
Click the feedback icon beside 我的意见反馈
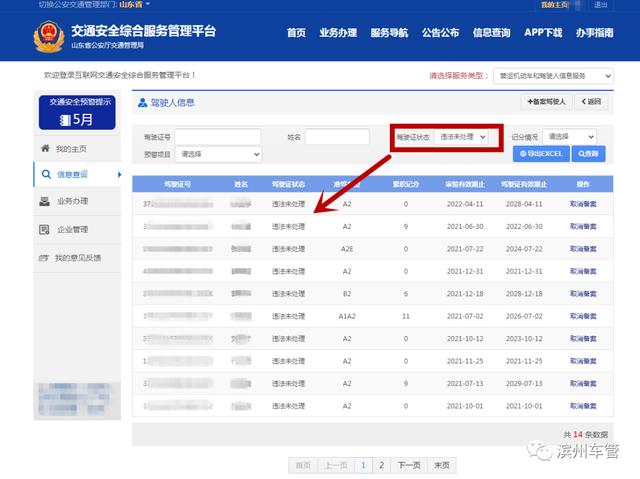[43, 258]
